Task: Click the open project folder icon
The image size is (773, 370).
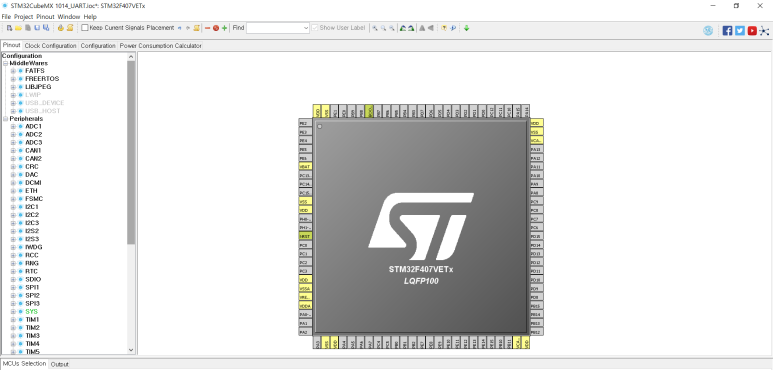Action: (x=18, y=28)
